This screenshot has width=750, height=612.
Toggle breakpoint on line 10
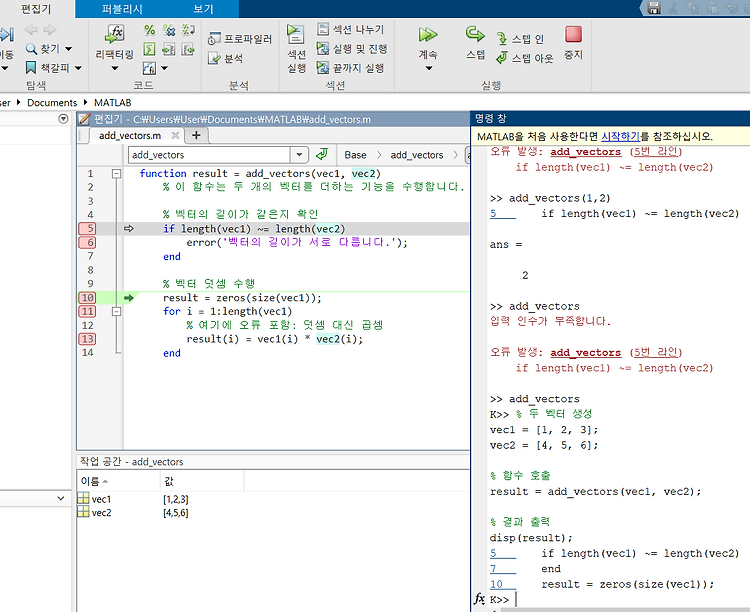[x=88, y=298]
